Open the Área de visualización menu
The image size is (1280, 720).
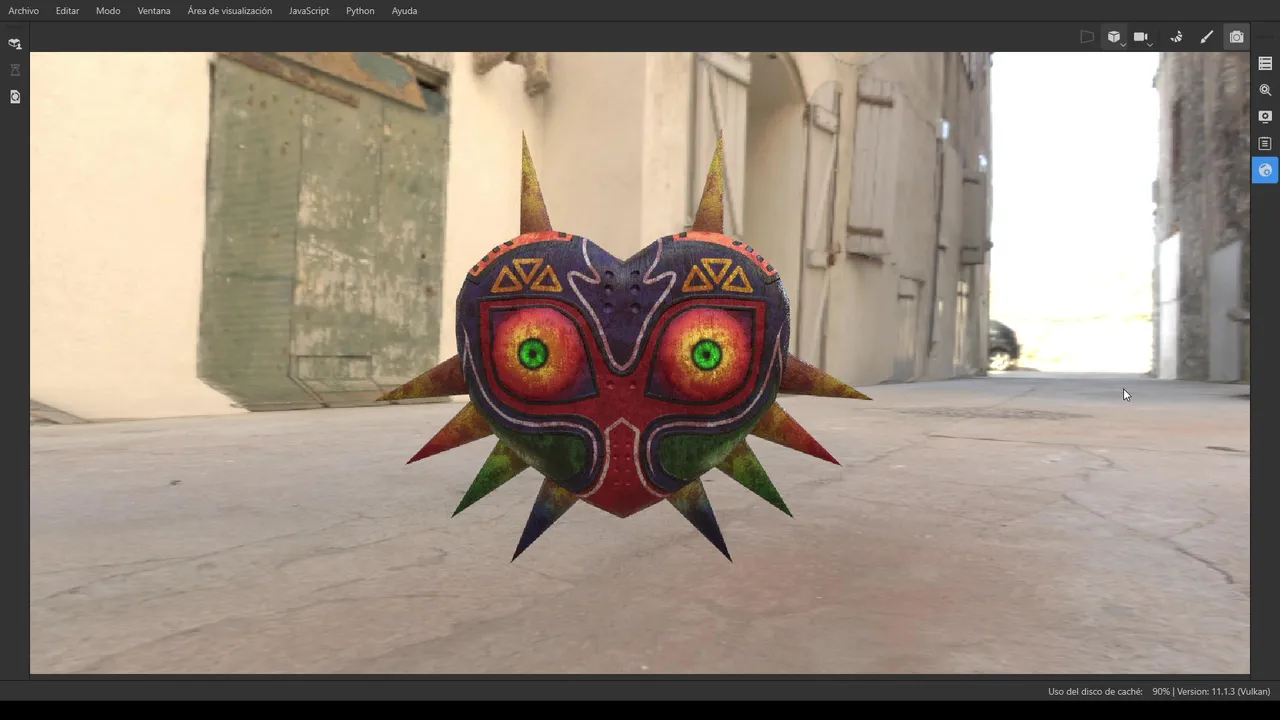(230, 11)
